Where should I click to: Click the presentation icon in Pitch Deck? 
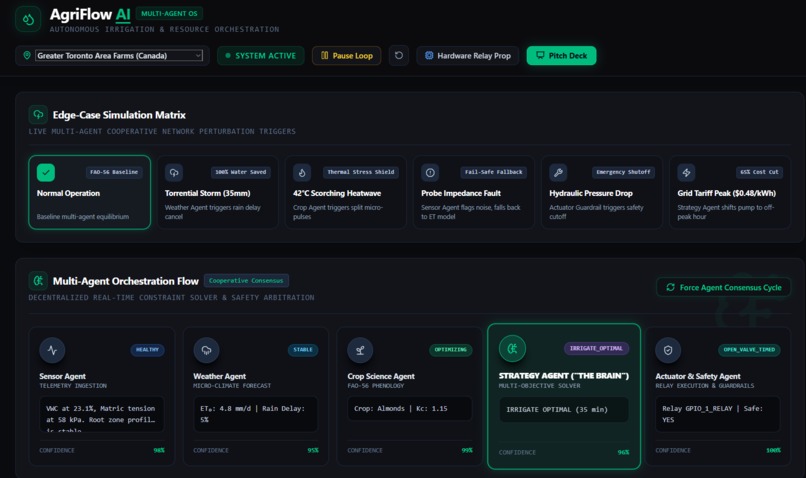point(540,55)
